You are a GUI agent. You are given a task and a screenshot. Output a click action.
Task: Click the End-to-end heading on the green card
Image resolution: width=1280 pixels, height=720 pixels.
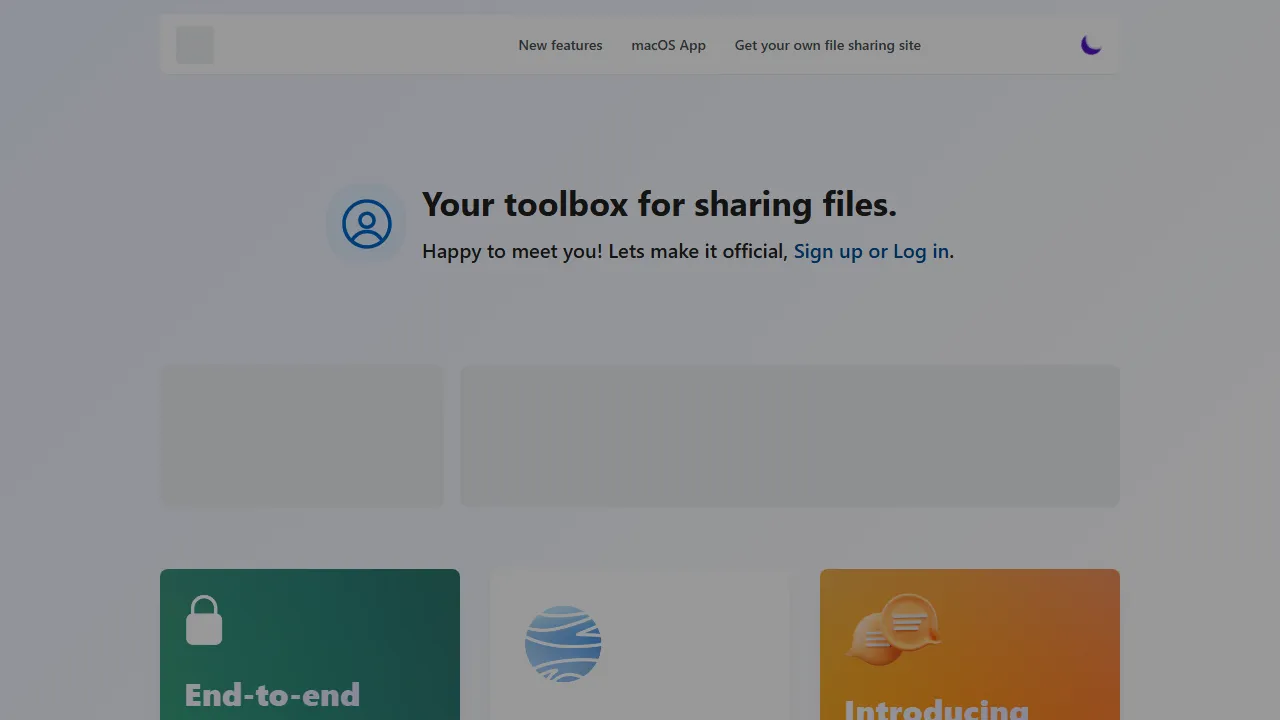coord(272,695)
